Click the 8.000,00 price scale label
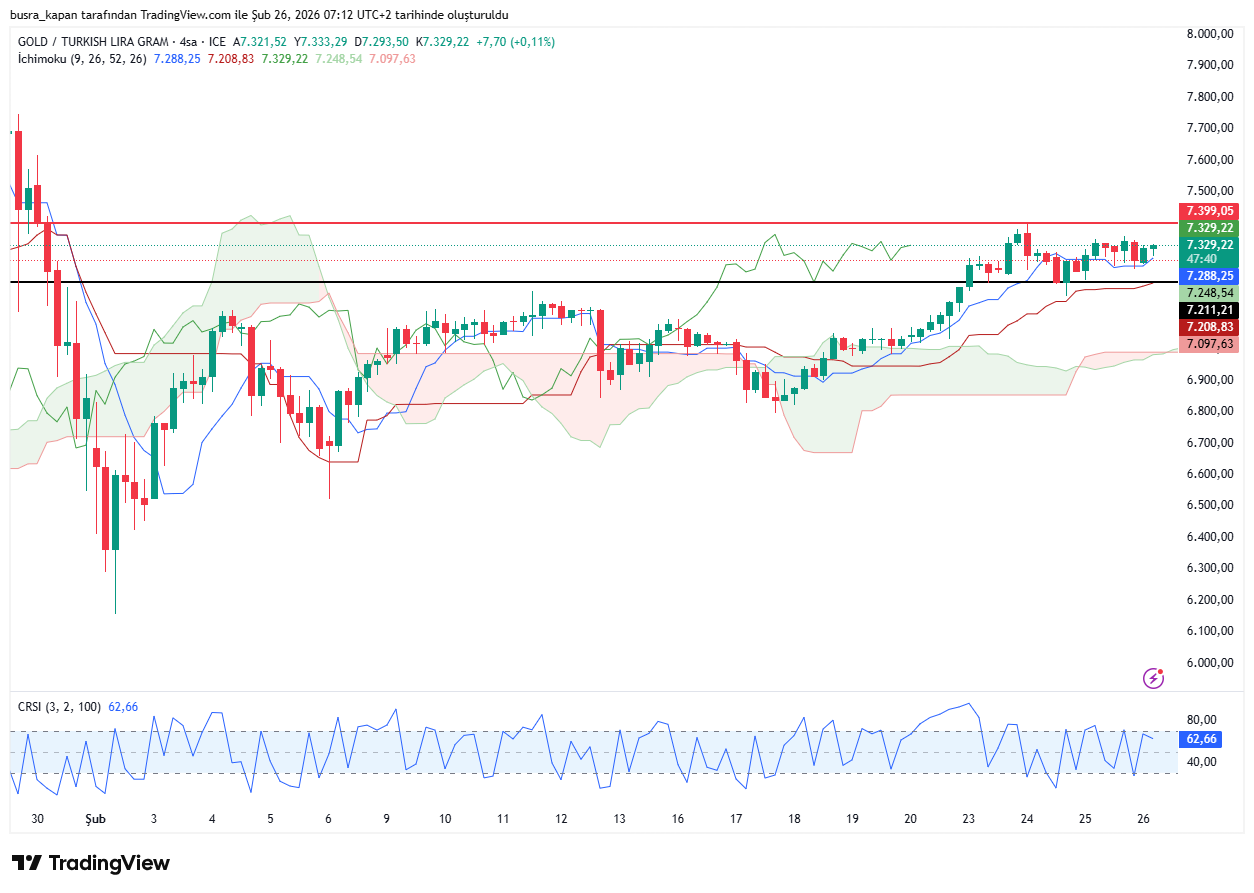 pos(1208,34)
